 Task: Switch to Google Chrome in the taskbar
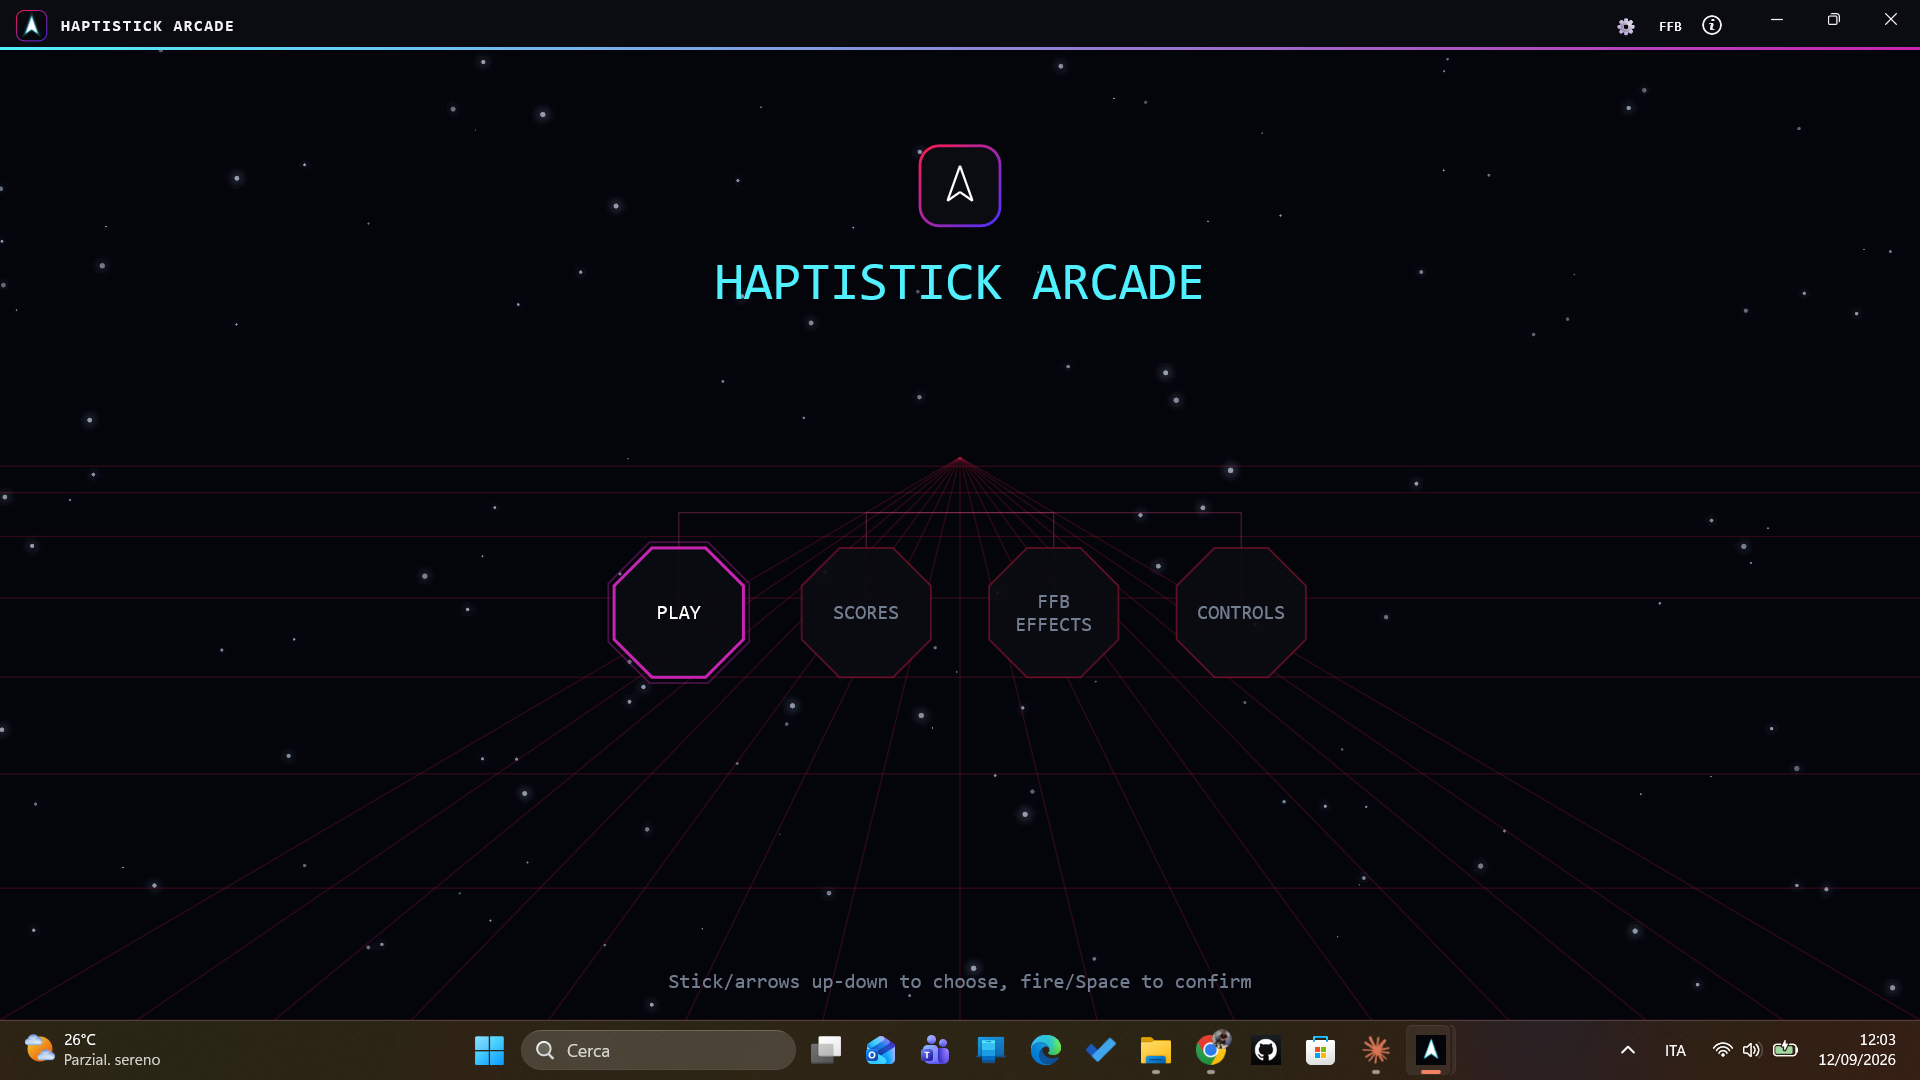pos(1211,1050)
